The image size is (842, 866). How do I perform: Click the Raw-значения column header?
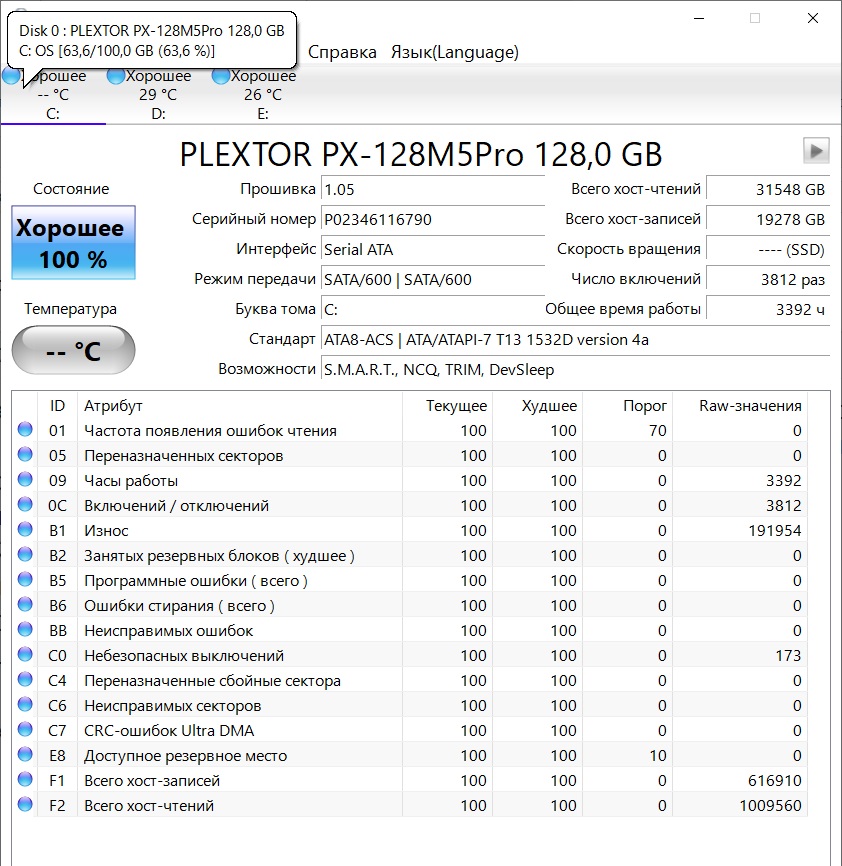[740, 406]
